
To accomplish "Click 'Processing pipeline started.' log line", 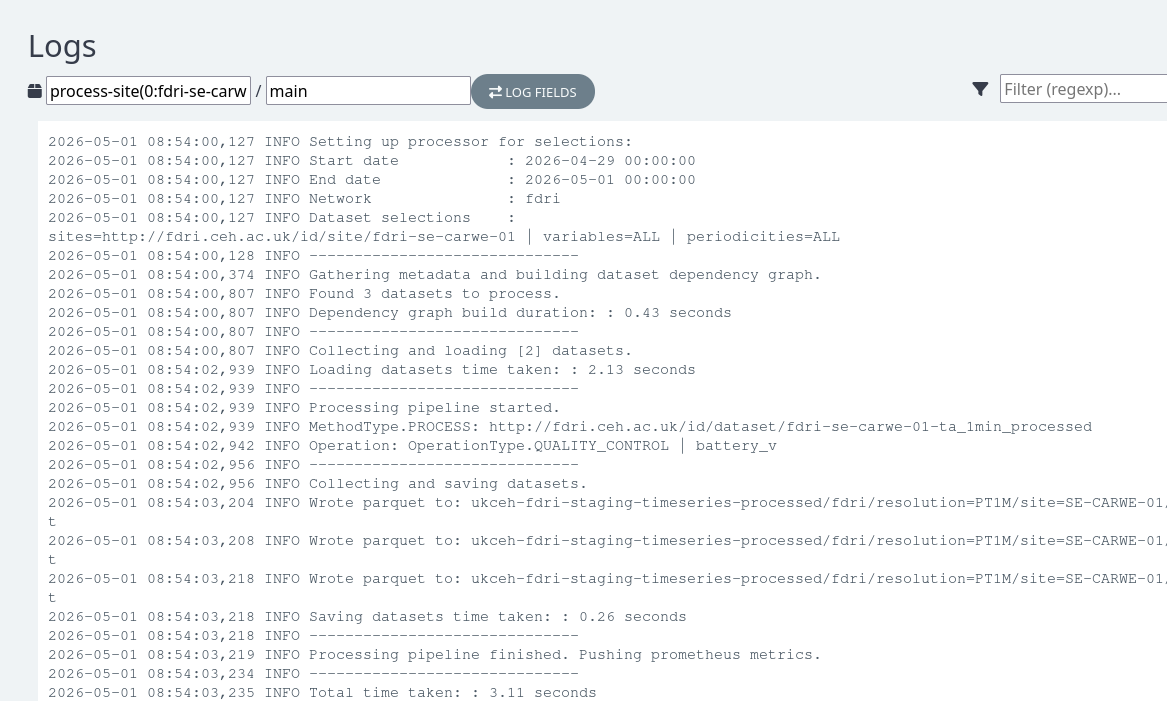I will [x=304, y=408].
